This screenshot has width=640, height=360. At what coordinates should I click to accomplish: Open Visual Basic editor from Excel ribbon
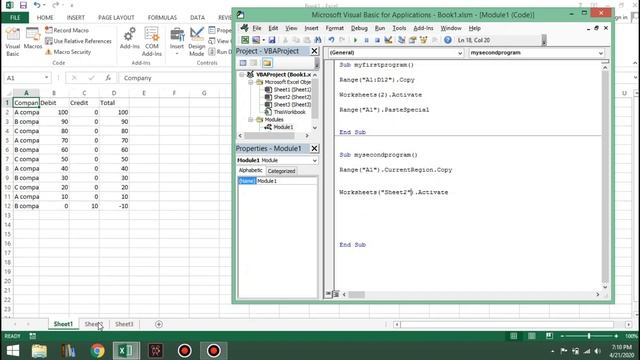(x=12, y=41)
